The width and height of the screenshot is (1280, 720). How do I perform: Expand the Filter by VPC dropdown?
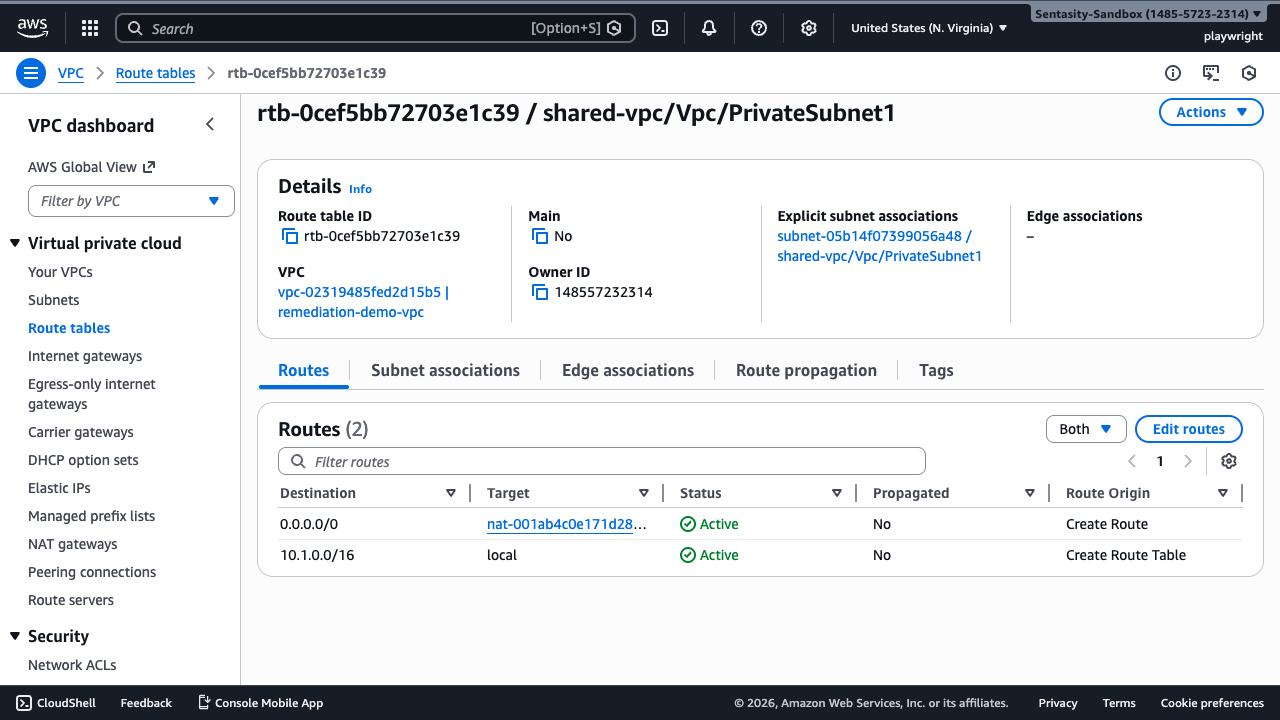(x=131, y=201)
